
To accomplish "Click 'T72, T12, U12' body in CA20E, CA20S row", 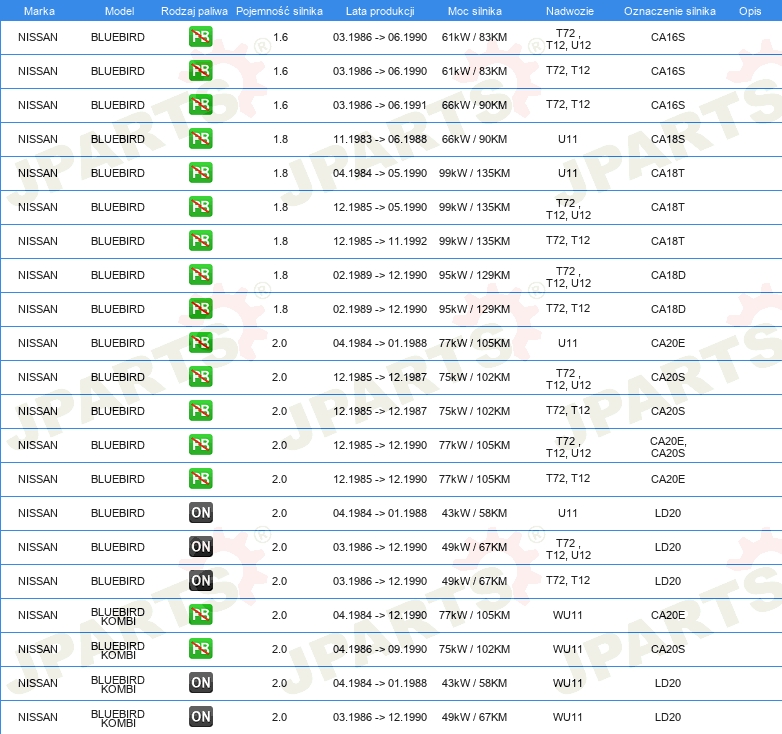I will point(568,447).
